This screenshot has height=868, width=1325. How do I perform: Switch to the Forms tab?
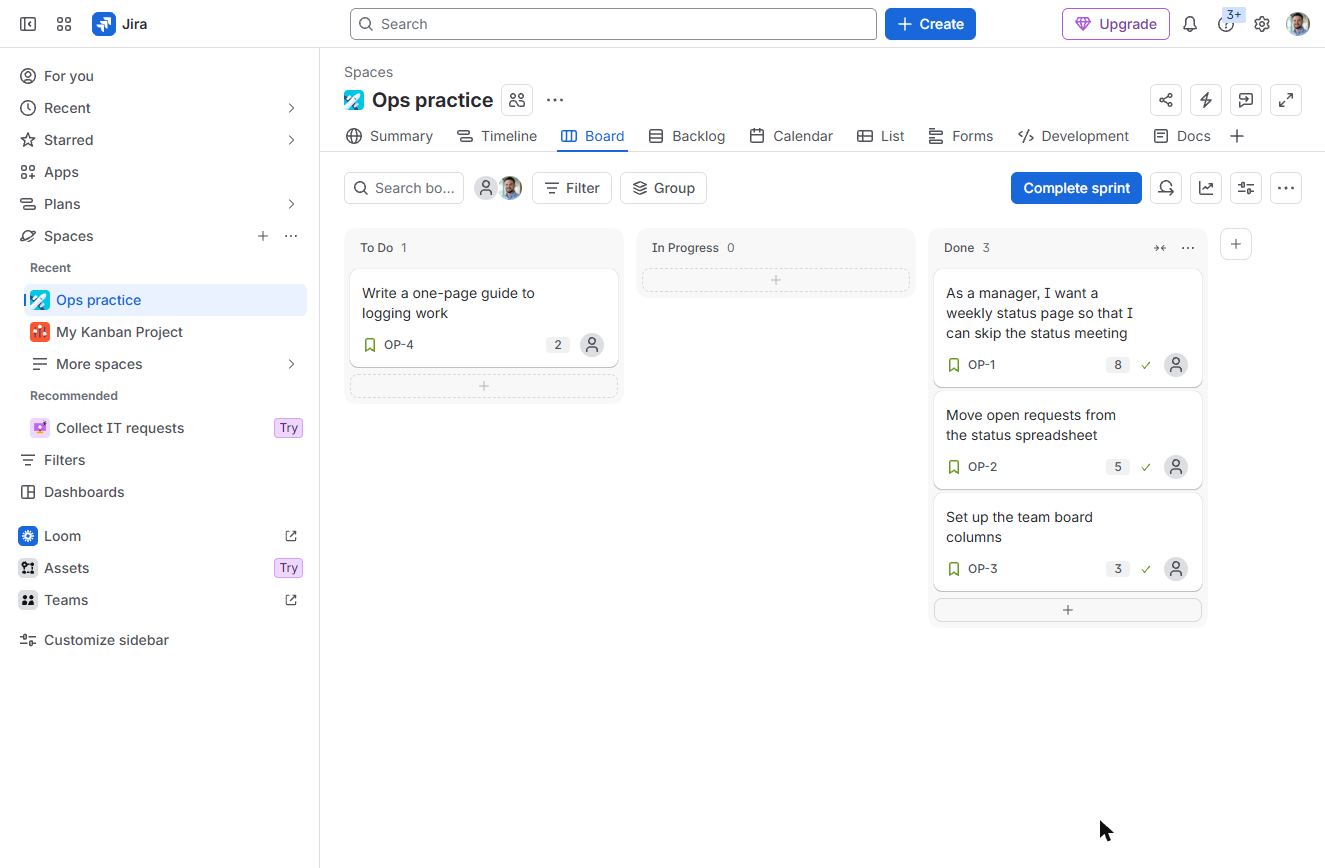[961, 136]
